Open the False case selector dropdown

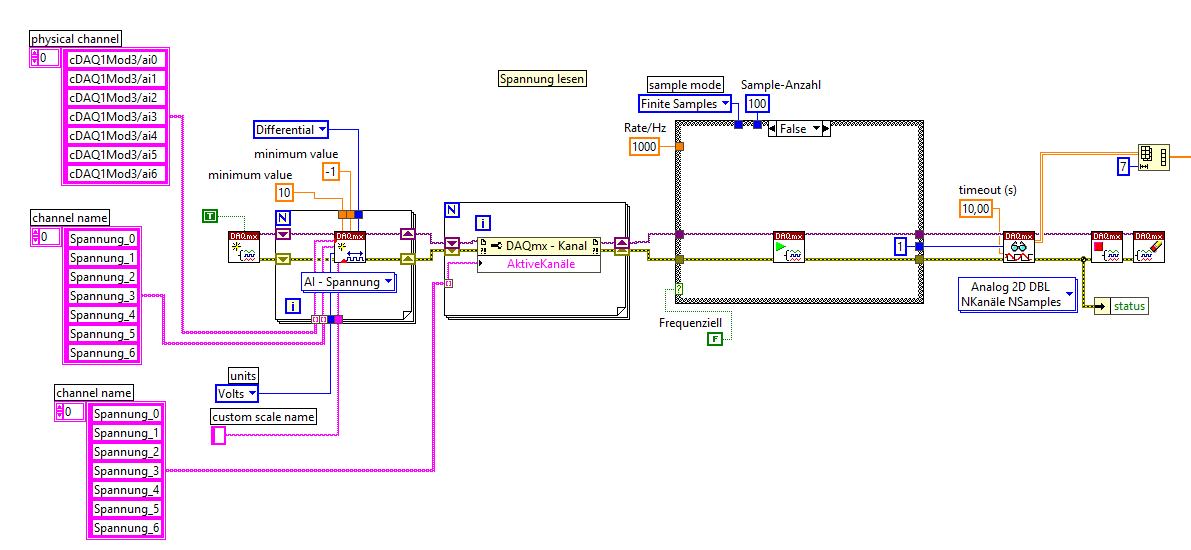tap(800, 129)
